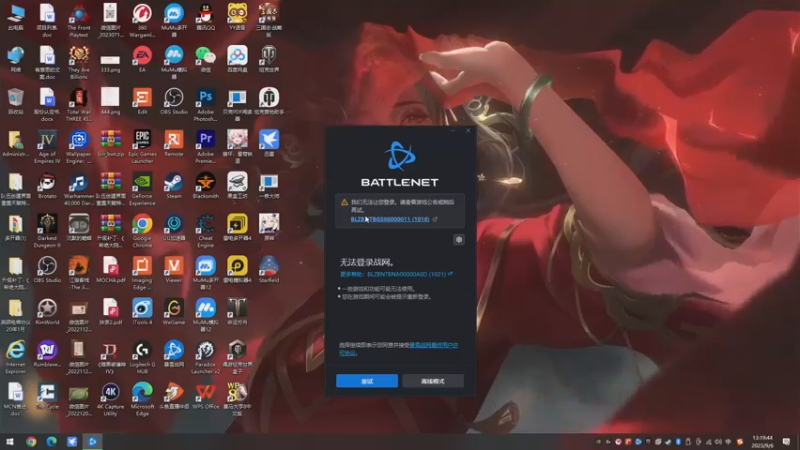
Task: Select the Rumbleverse desktop icon
Action: click(47, 354)
